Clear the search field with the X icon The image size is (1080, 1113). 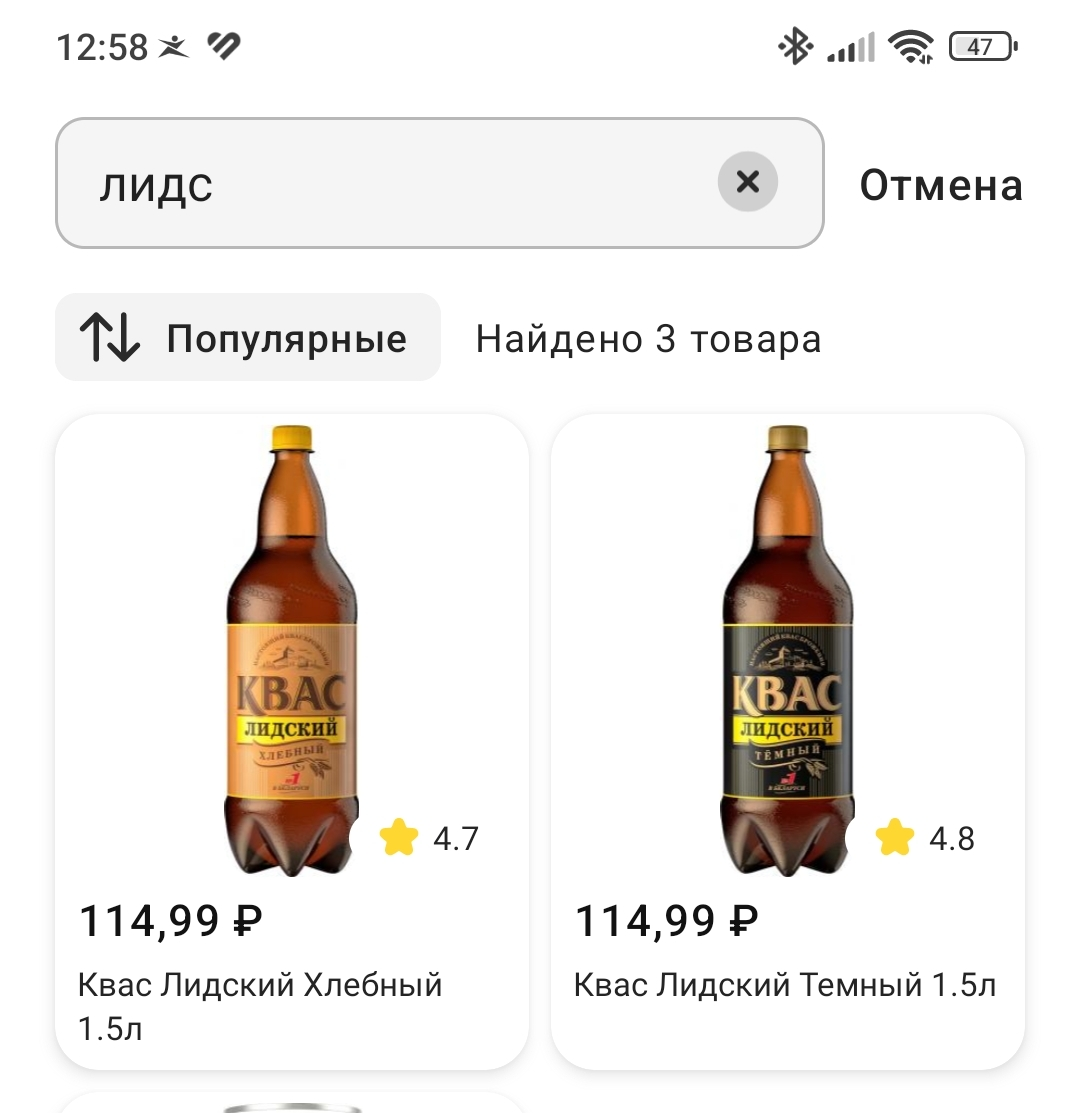748,182
